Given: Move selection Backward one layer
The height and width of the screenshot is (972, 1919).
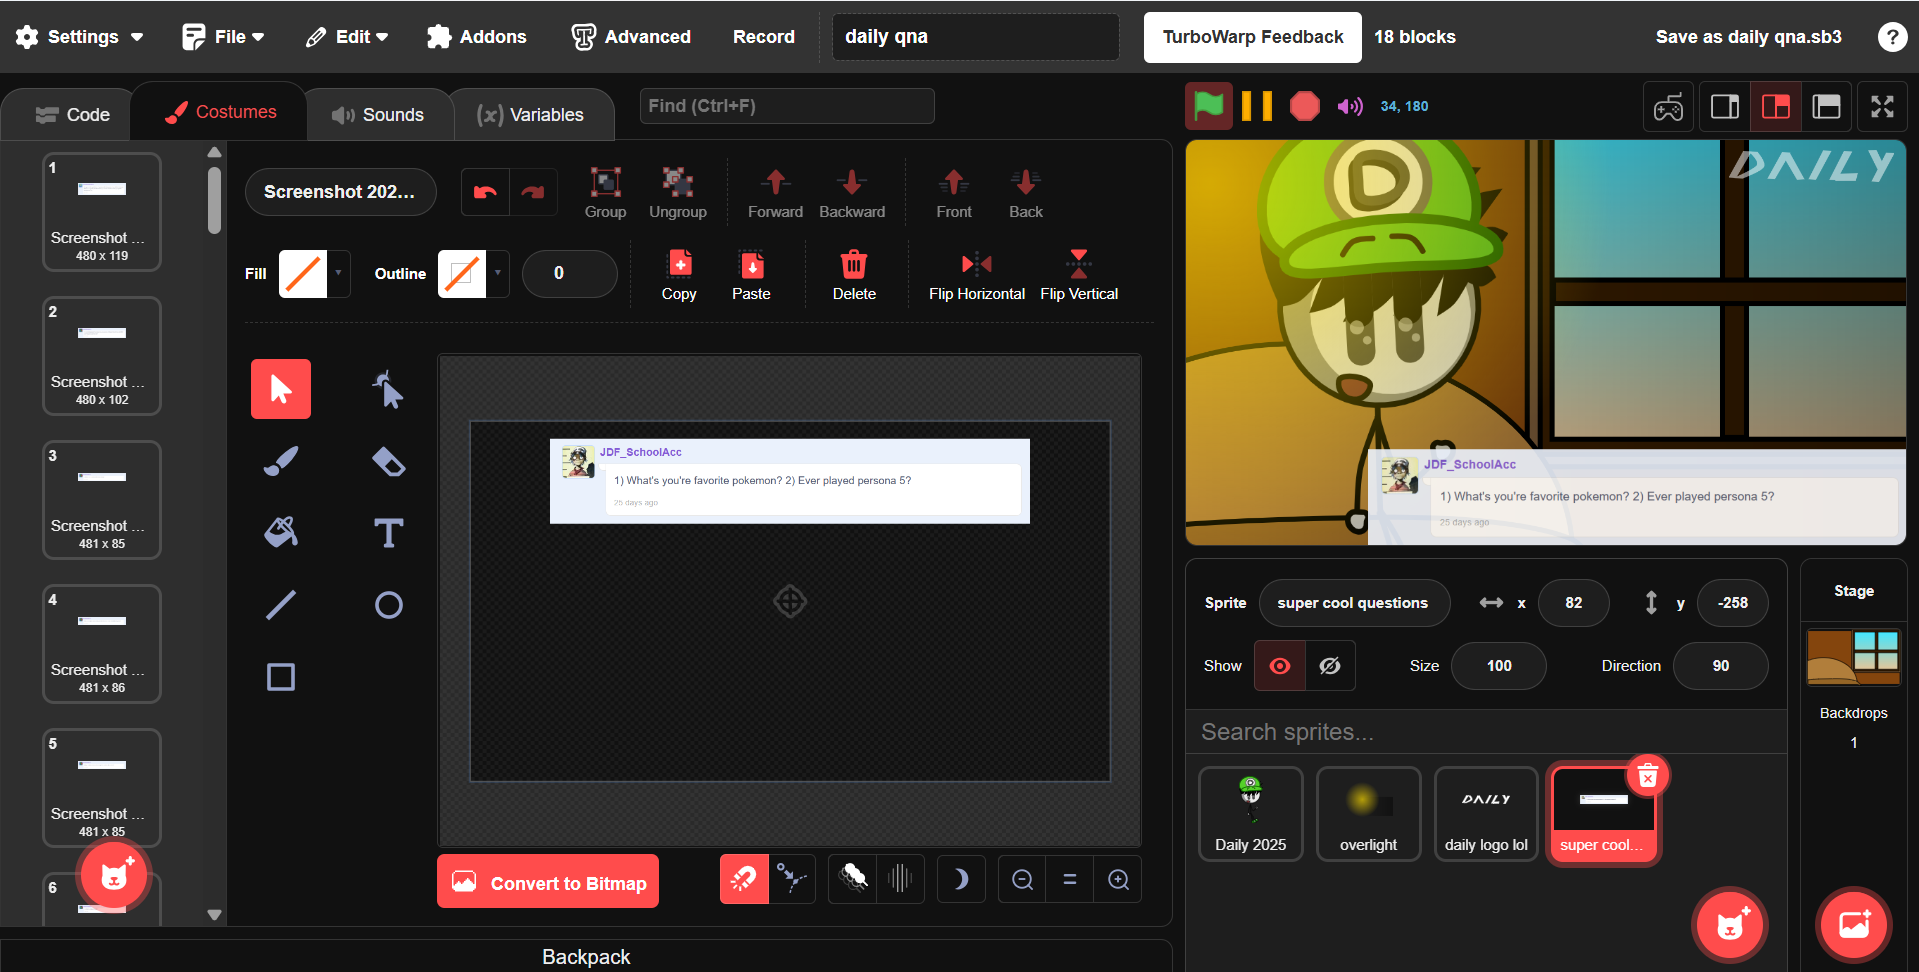Looking at the screenshot, I should [x=852, y=193].
